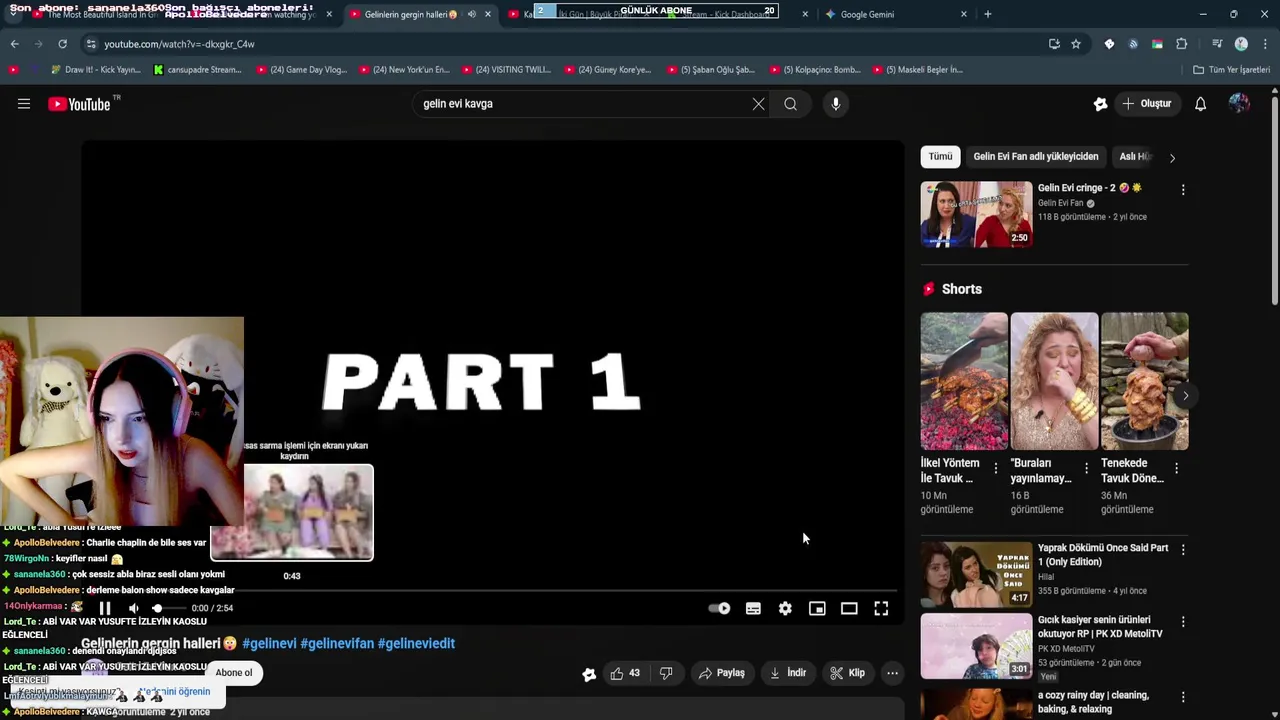Switch to miniplayer mode
Image resolution: width=1280 pixels, height=720 pixels.
(817, 608)
